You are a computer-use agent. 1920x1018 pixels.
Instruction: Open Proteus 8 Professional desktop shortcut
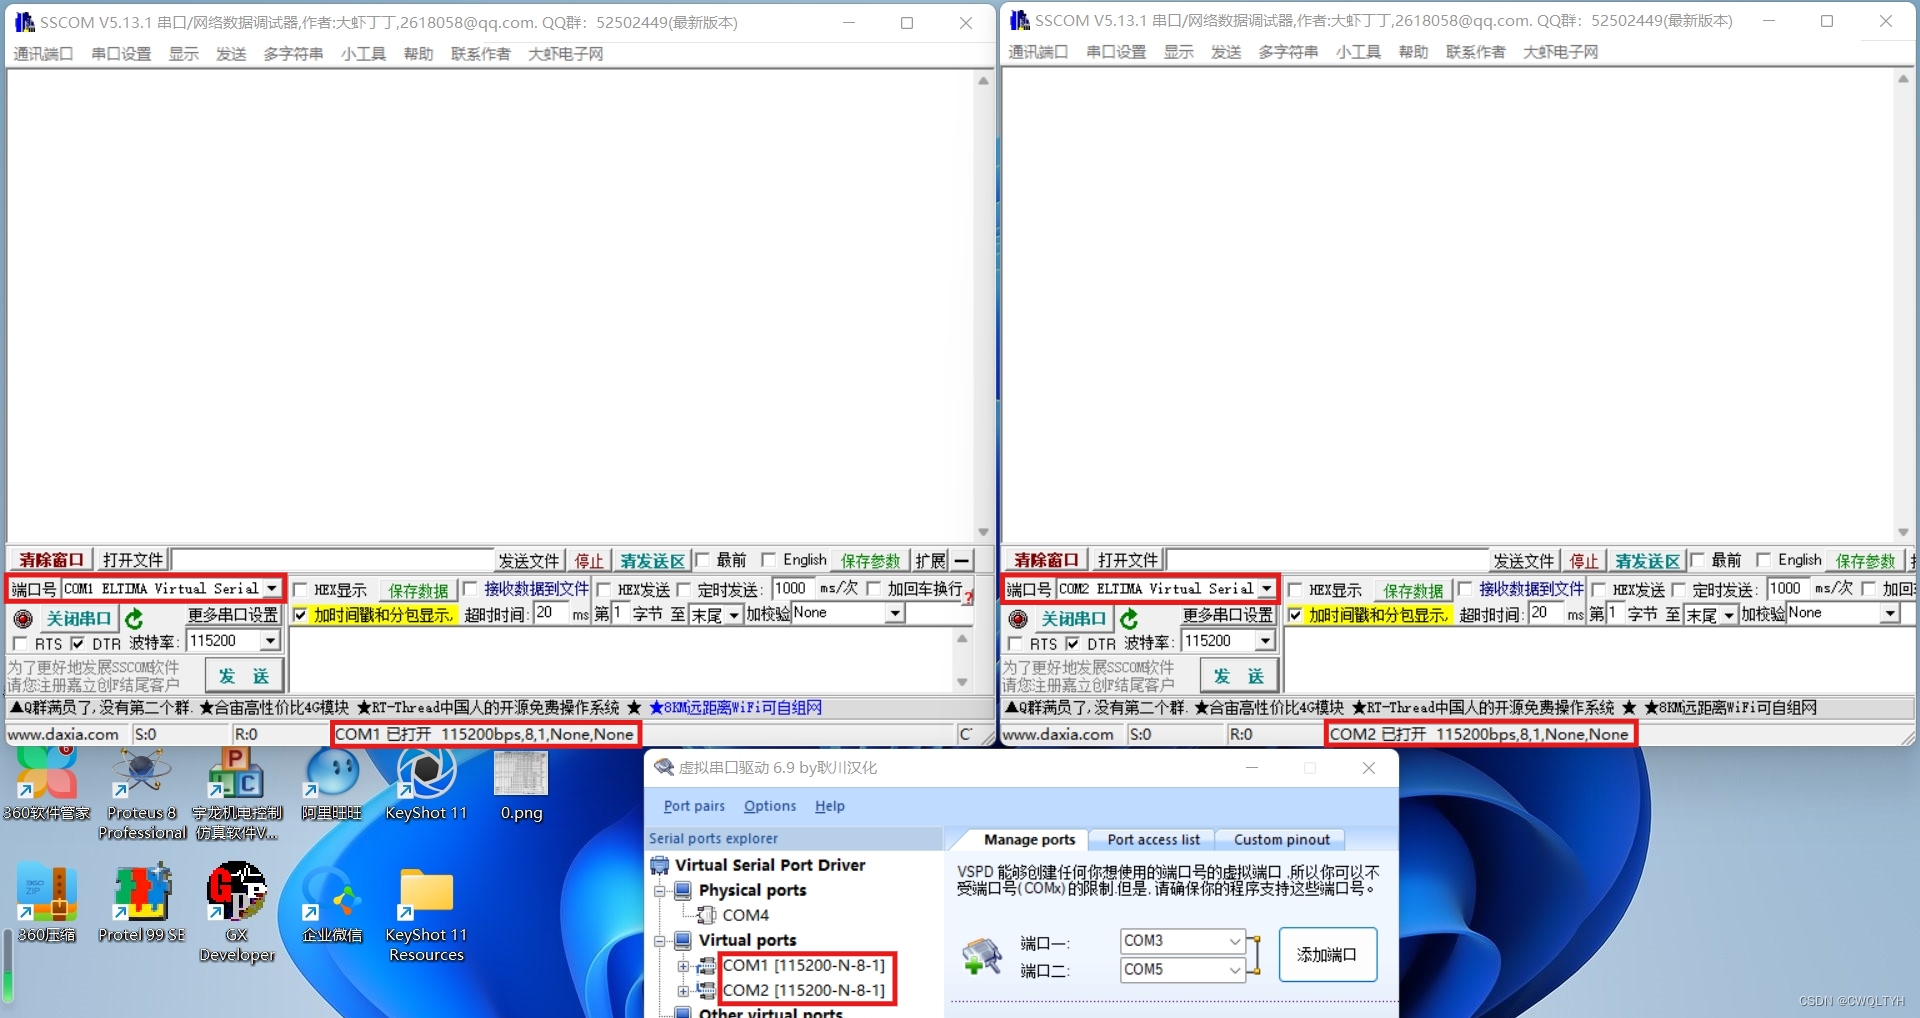click(142, 795)
